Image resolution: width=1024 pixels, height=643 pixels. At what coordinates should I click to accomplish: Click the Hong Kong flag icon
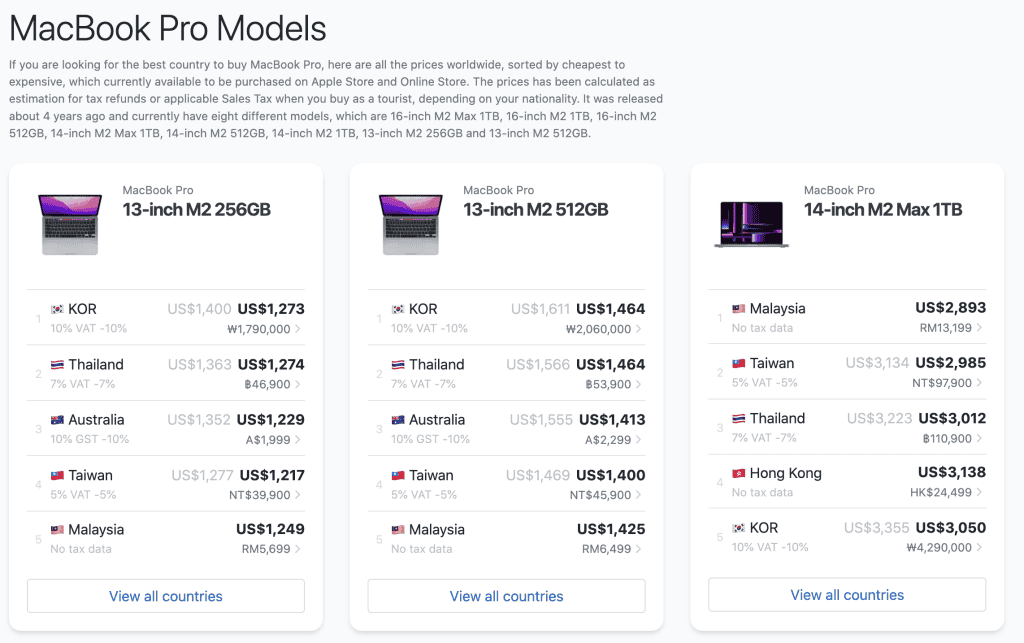click(739, 473)
